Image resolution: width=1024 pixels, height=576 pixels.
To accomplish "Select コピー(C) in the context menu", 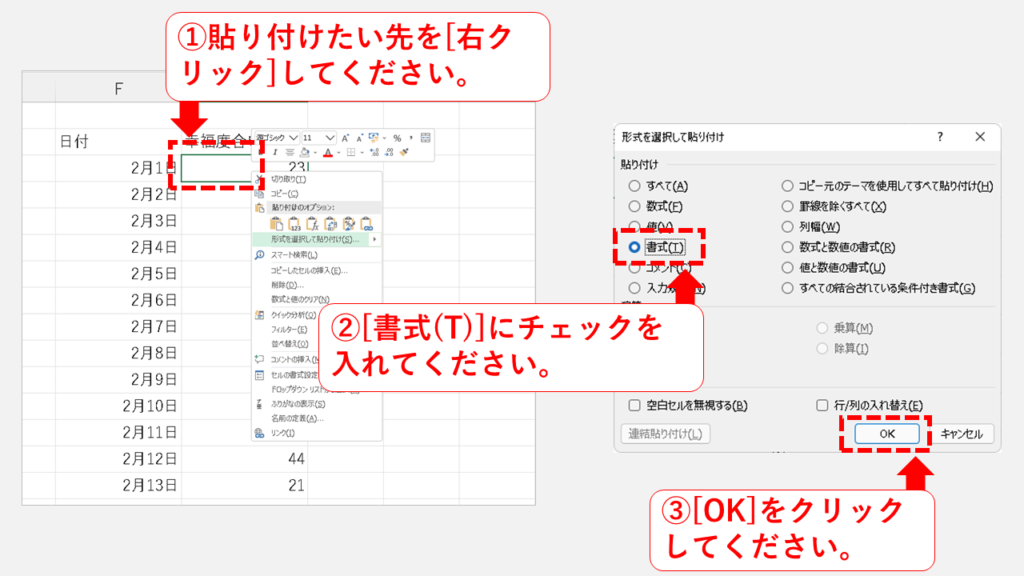I will (x=285, y=193).
